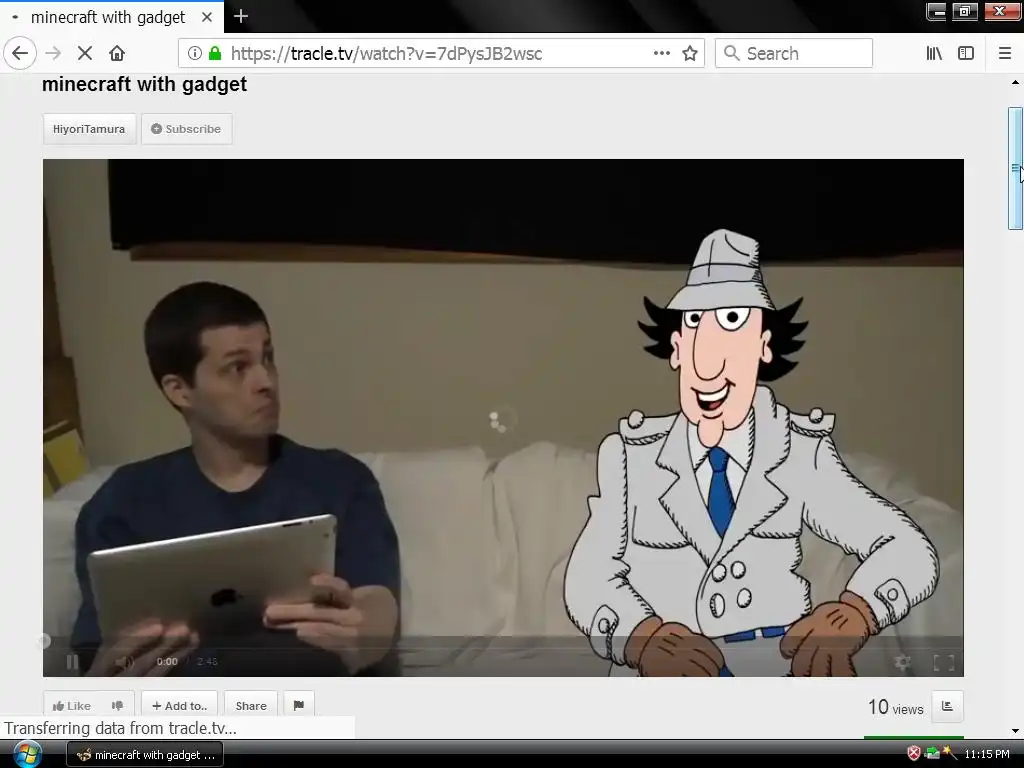
Task: Click the video title heading
Action: tap(144, 84)
